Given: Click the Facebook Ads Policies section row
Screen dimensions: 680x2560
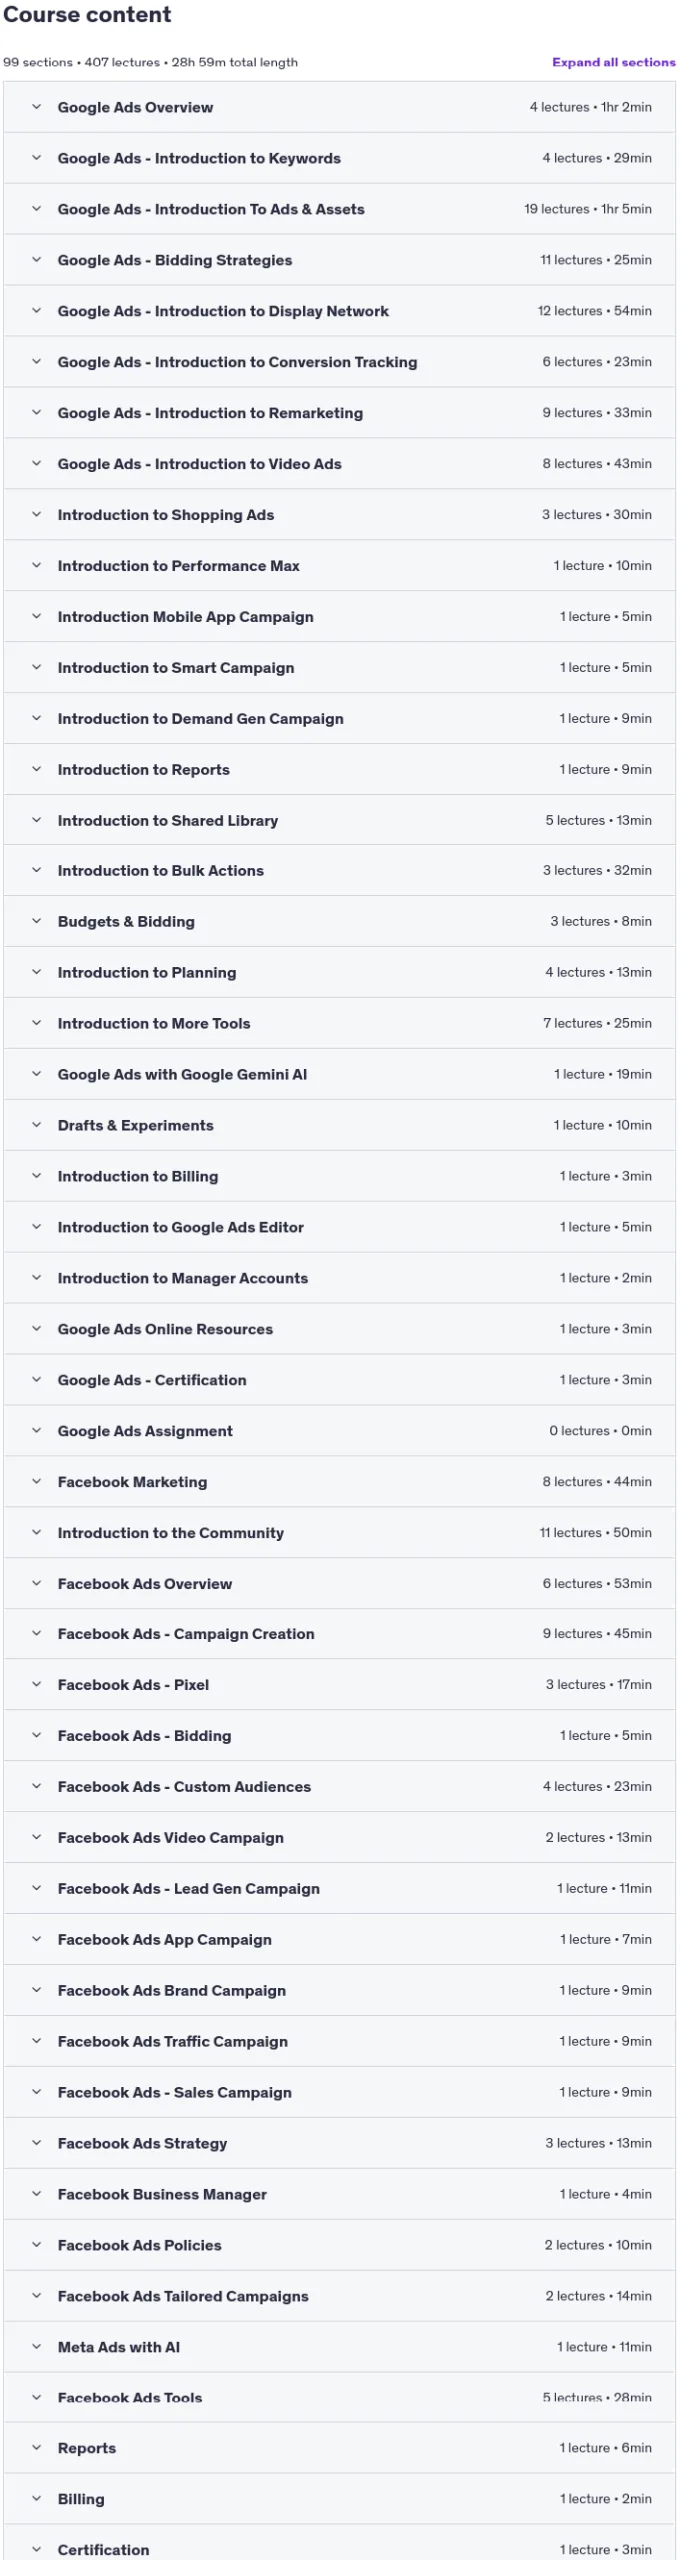Looking at the screenshot, I should (x=339, y=2246).
